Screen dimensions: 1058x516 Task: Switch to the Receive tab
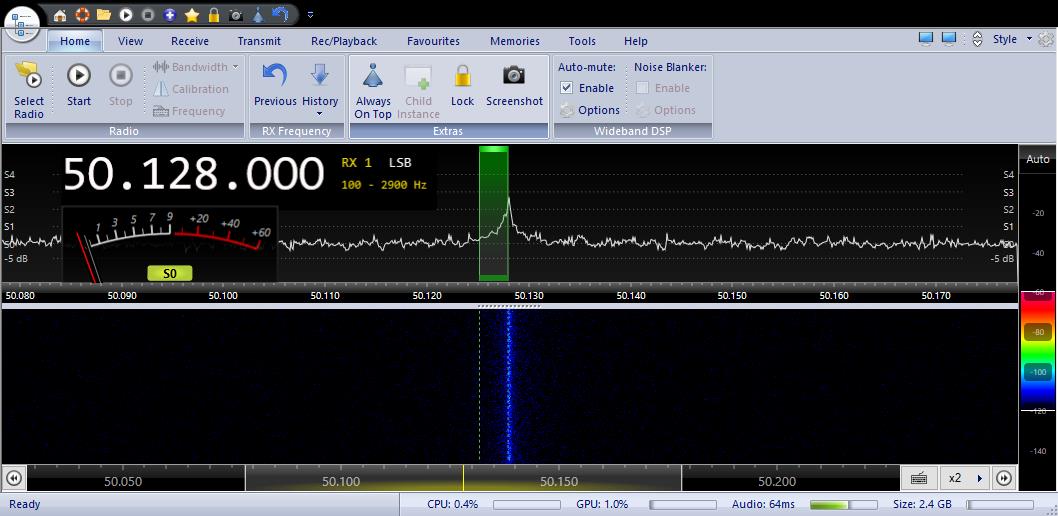coord(190,41)
